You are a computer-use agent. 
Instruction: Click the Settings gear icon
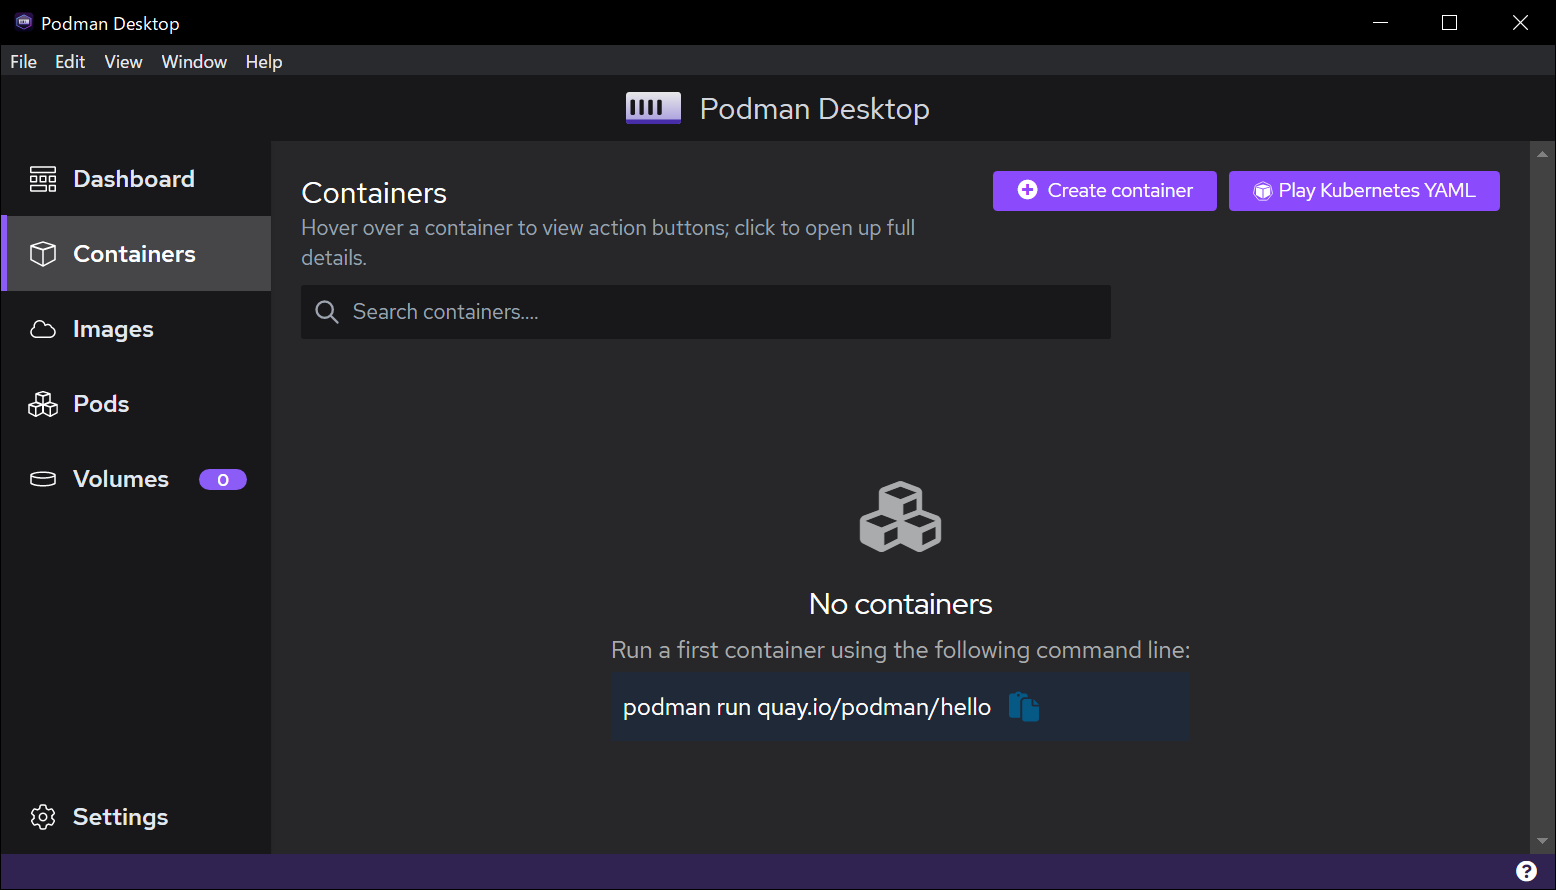point(43,817)
